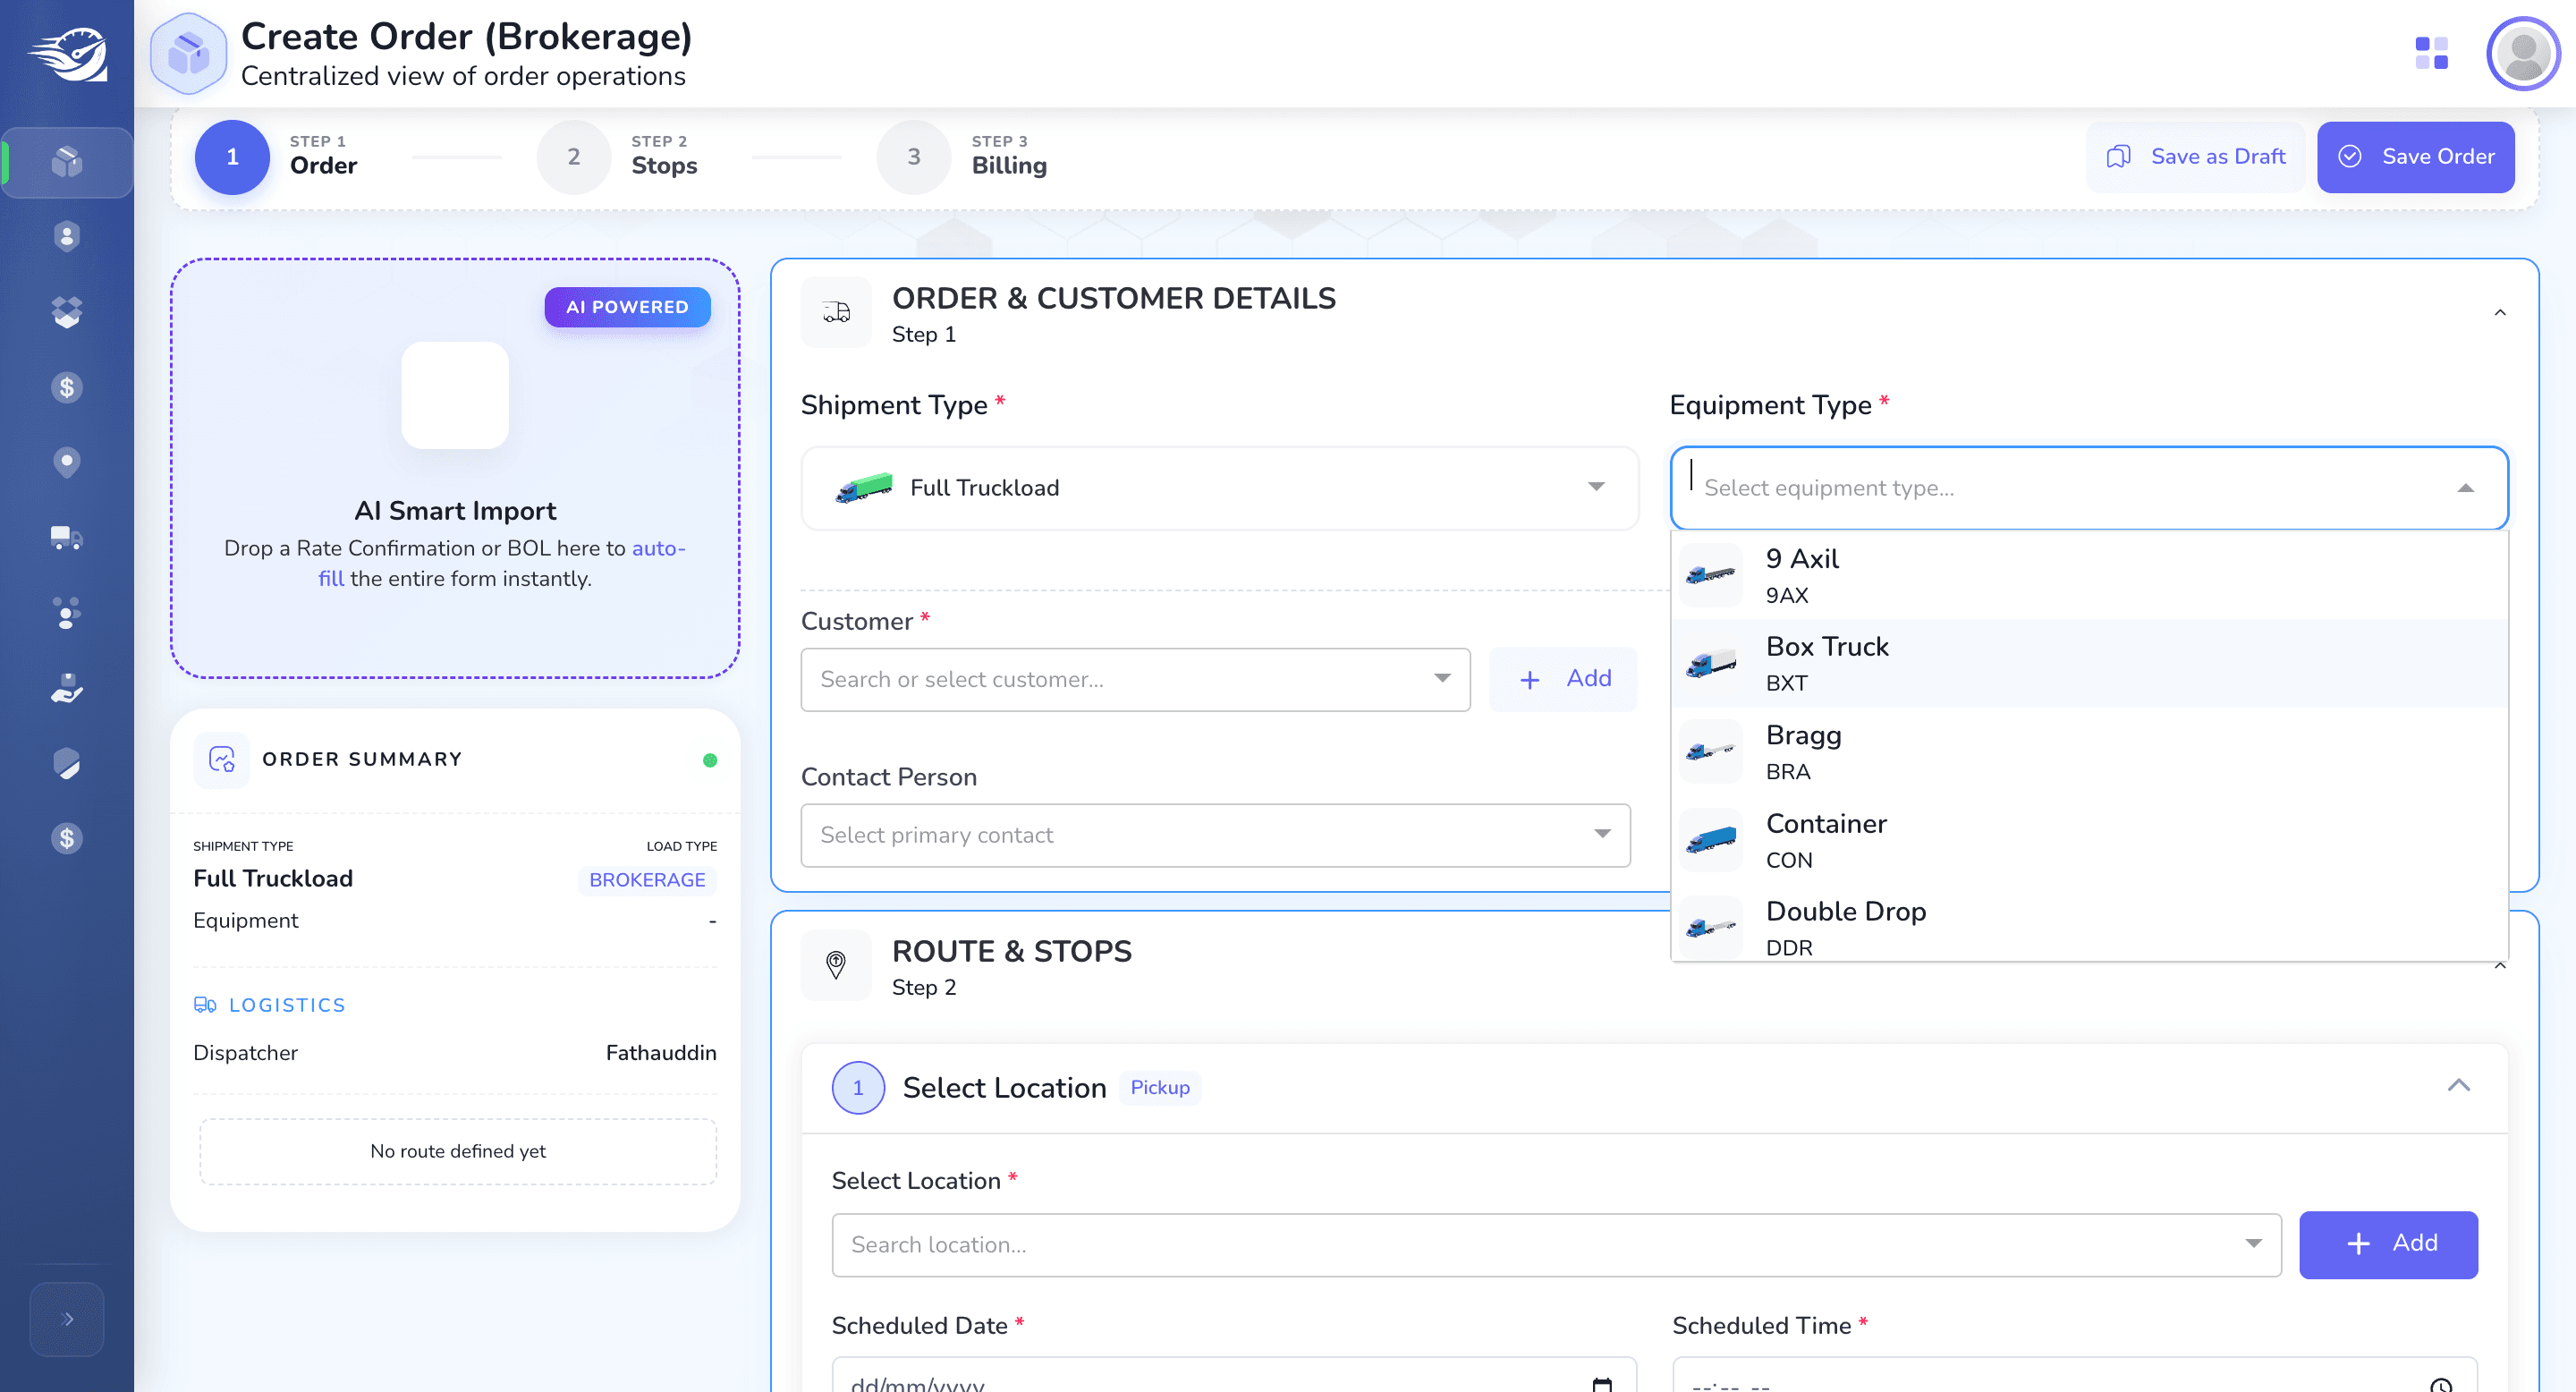Click the Order Summary panel icon
Image resolution: width=2576 pixels, height=1392 pixels.
point(221,760)
